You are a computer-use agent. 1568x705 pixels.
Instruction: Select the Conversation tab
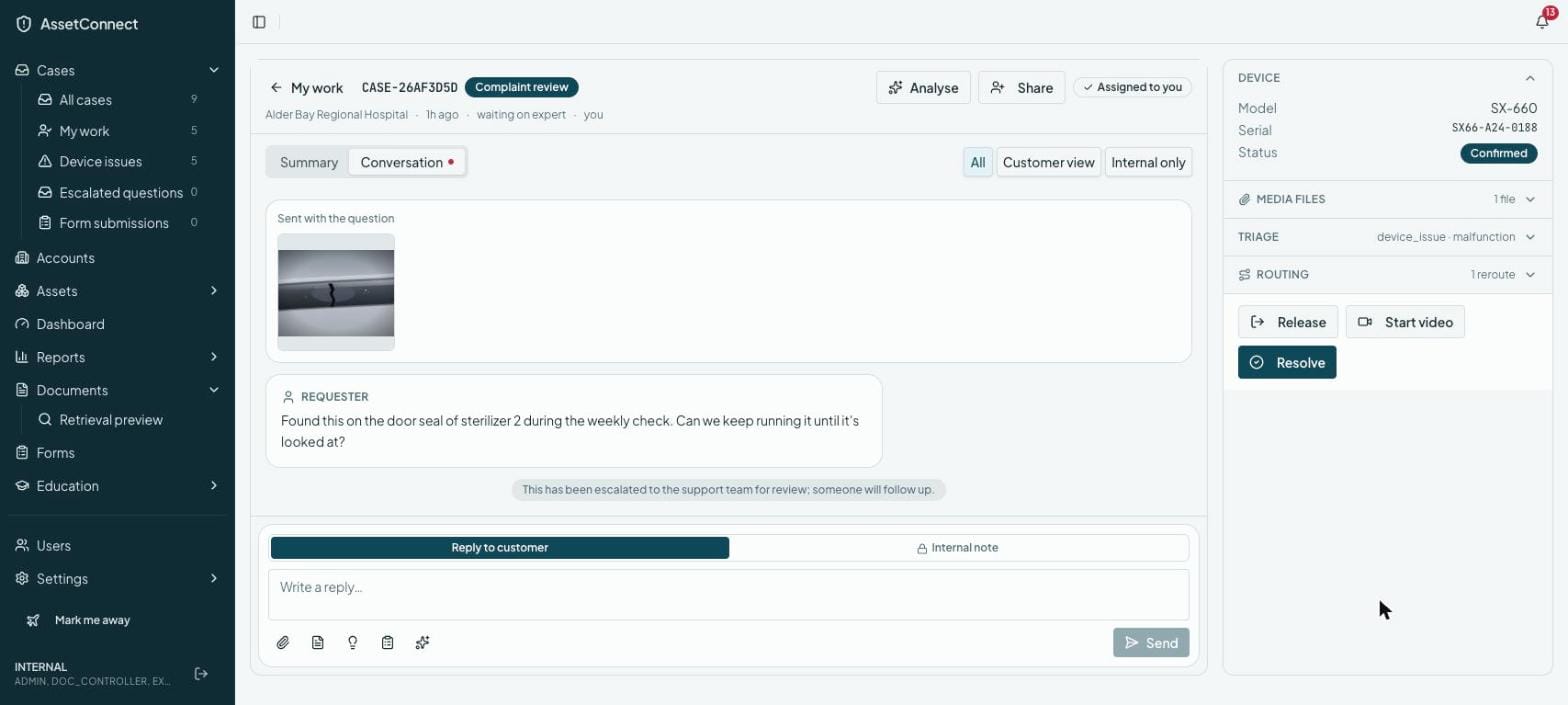(x=407, y=162)
